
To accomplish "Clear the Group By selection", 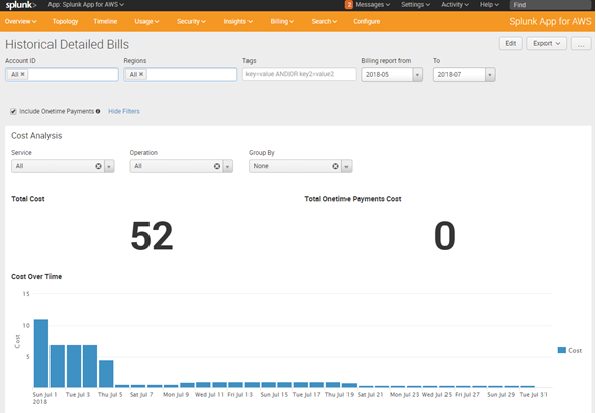I will click(336, 166).
